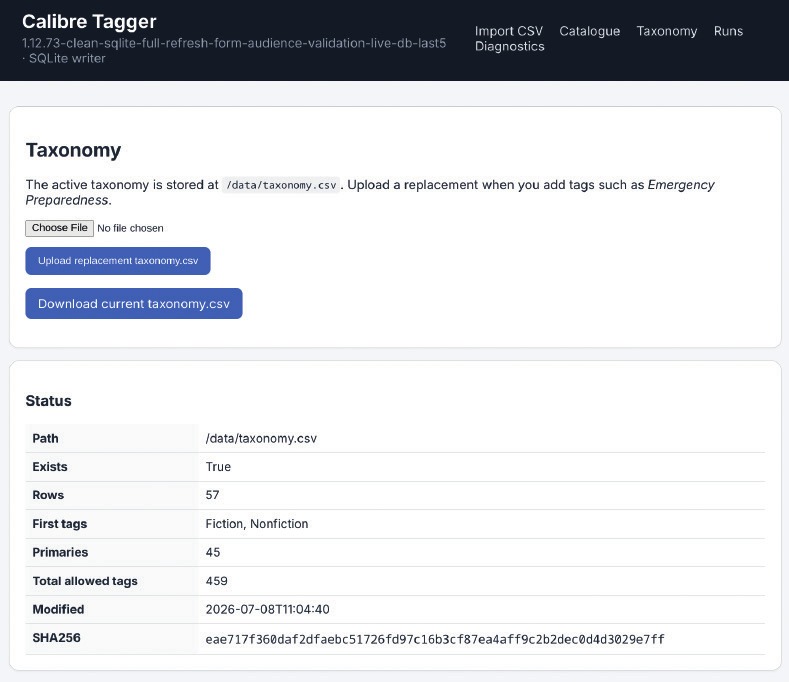This screenshot has width=789, height=682.
Task: Click the timestamp 2026-07-08T11:04:40
Action: [x=267, y=609]
